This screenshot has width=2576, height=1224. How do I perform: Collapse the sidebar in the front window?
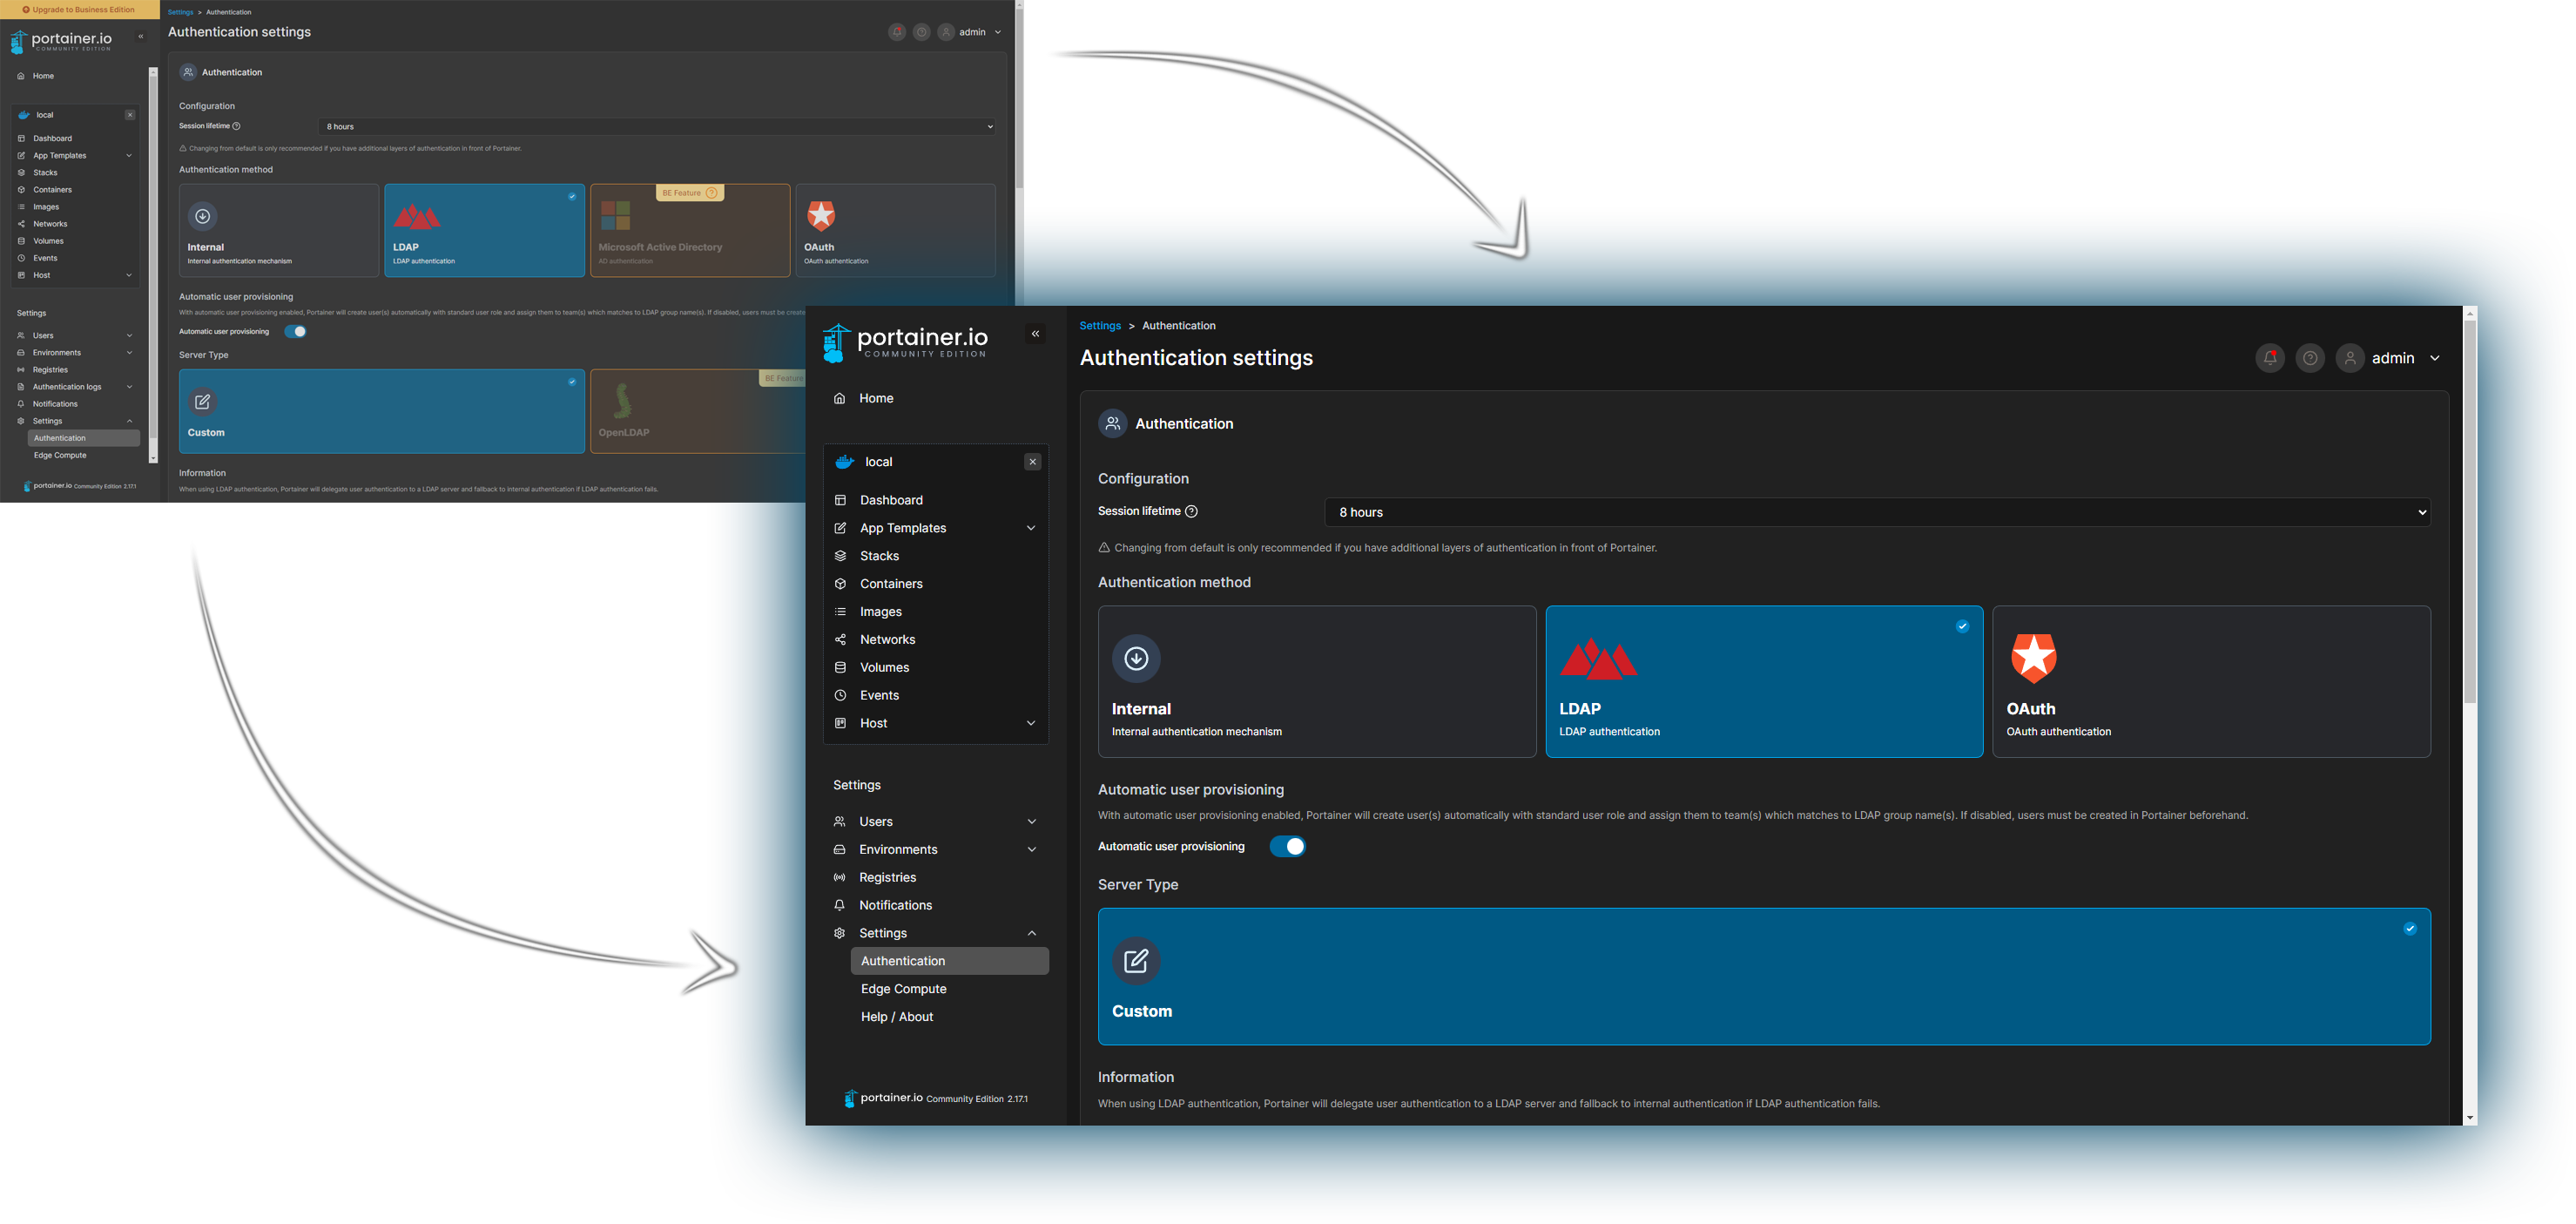click(1035, 334)
